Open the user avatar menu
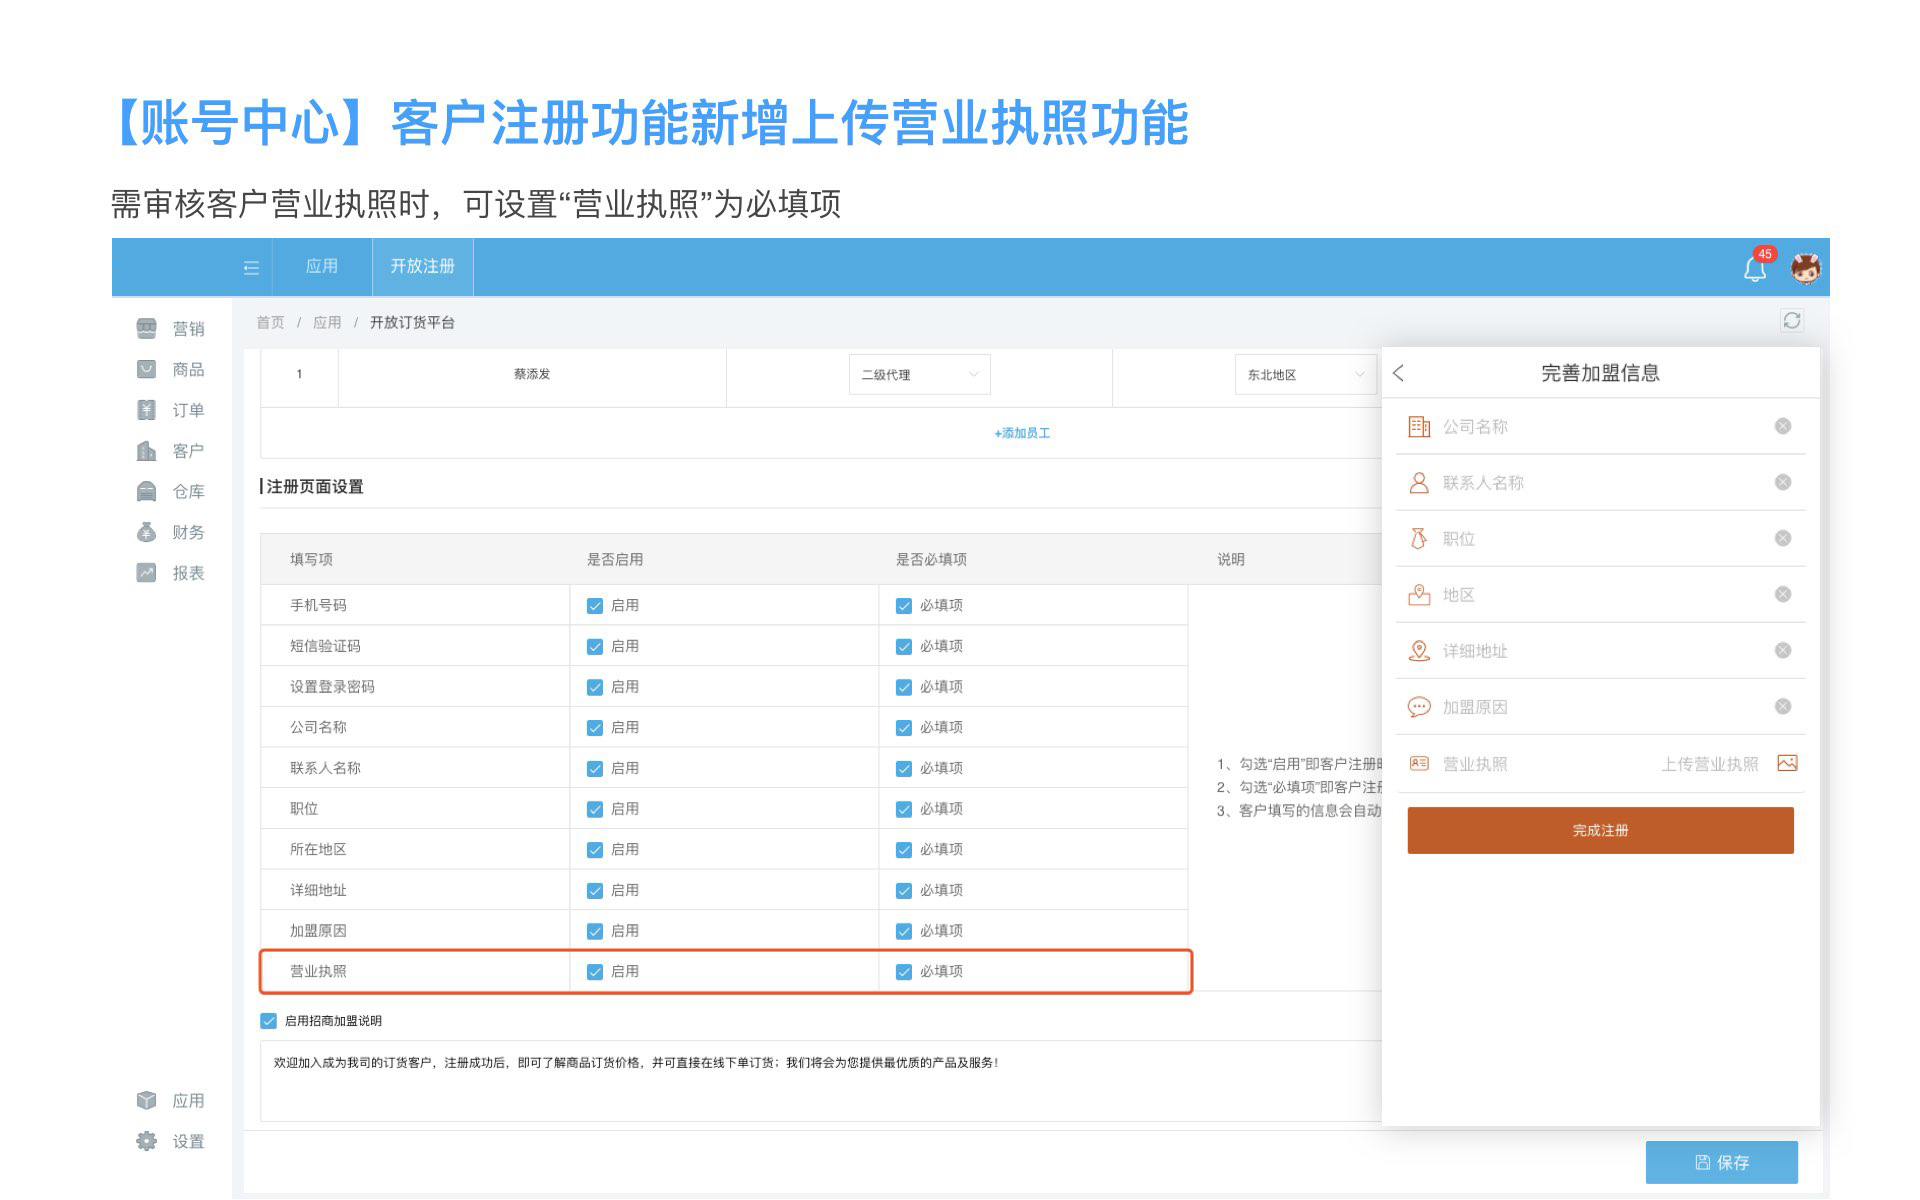Screen dimensions: 1920x1200 click(1805, 268)
